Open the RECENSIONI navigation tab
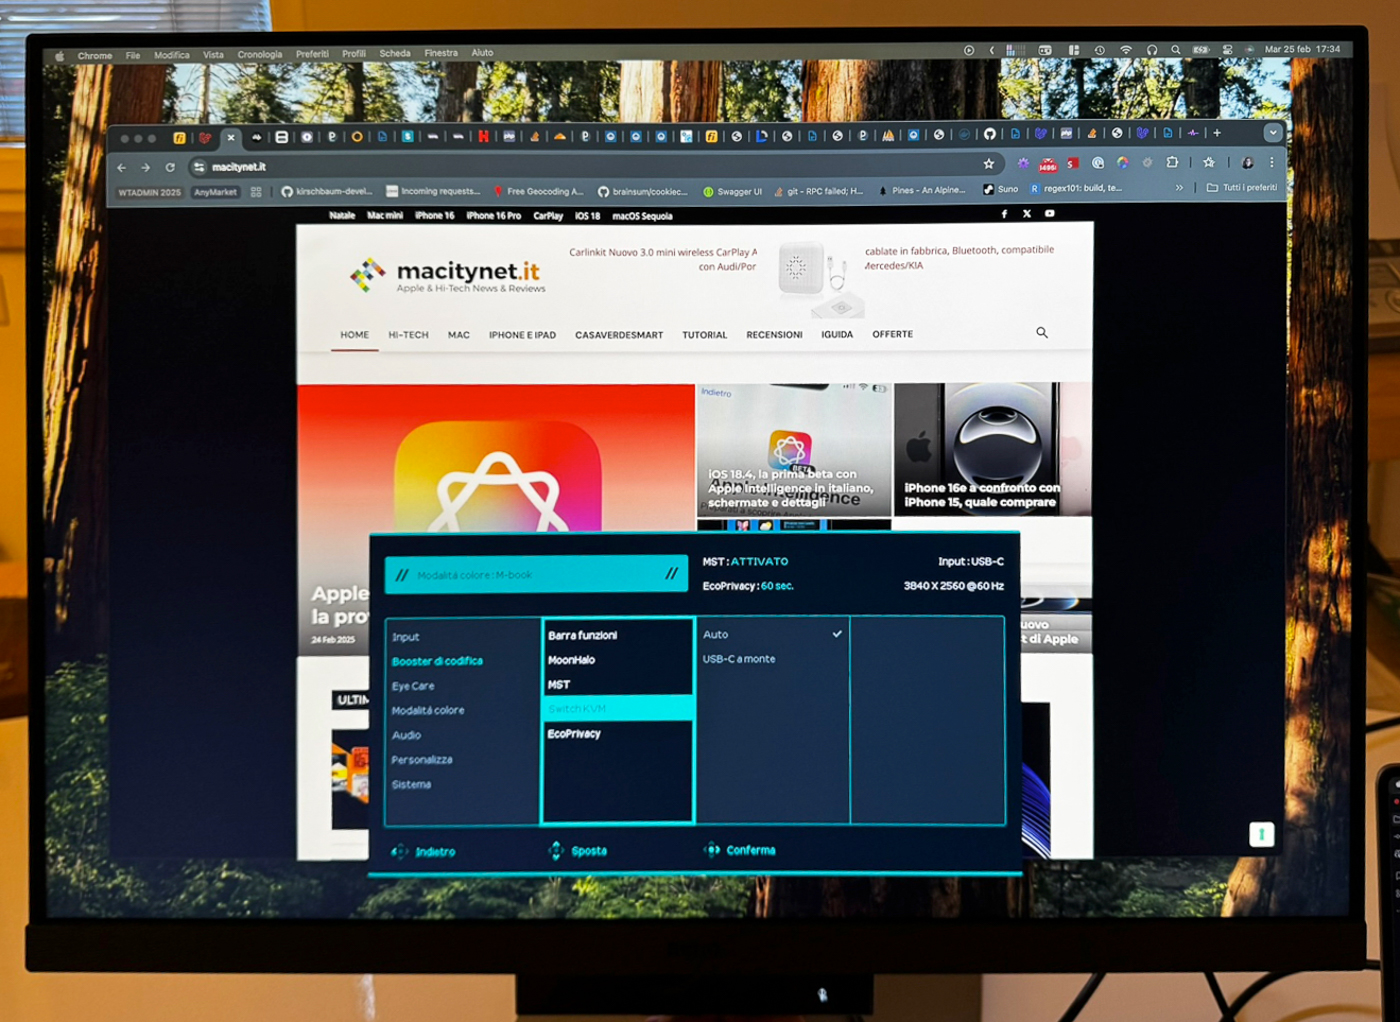This screenshot has width=1400, height=1022. (x=774, y=335)
